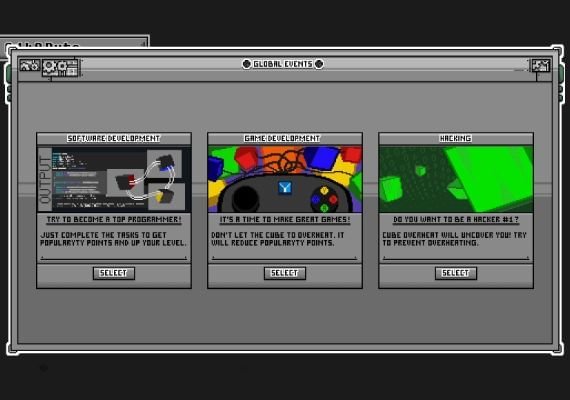570x400 pixels.
Task: Click the Game Development card header
Action: [285, 139]
